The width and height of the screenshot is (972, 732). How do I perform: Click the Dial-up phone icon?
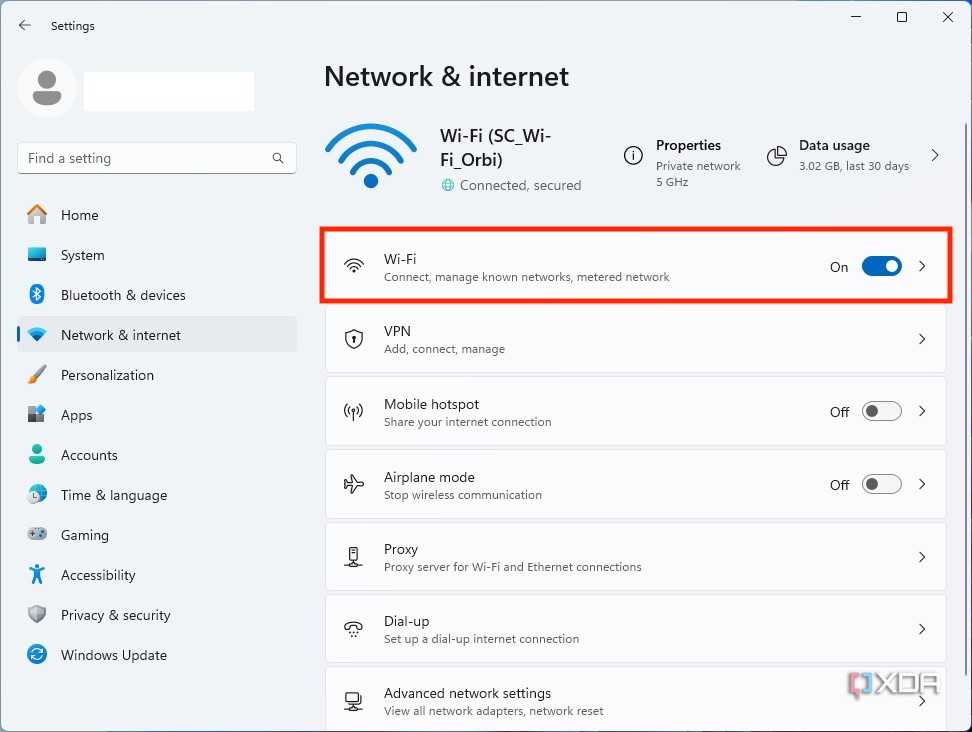(x=353, y=629)
